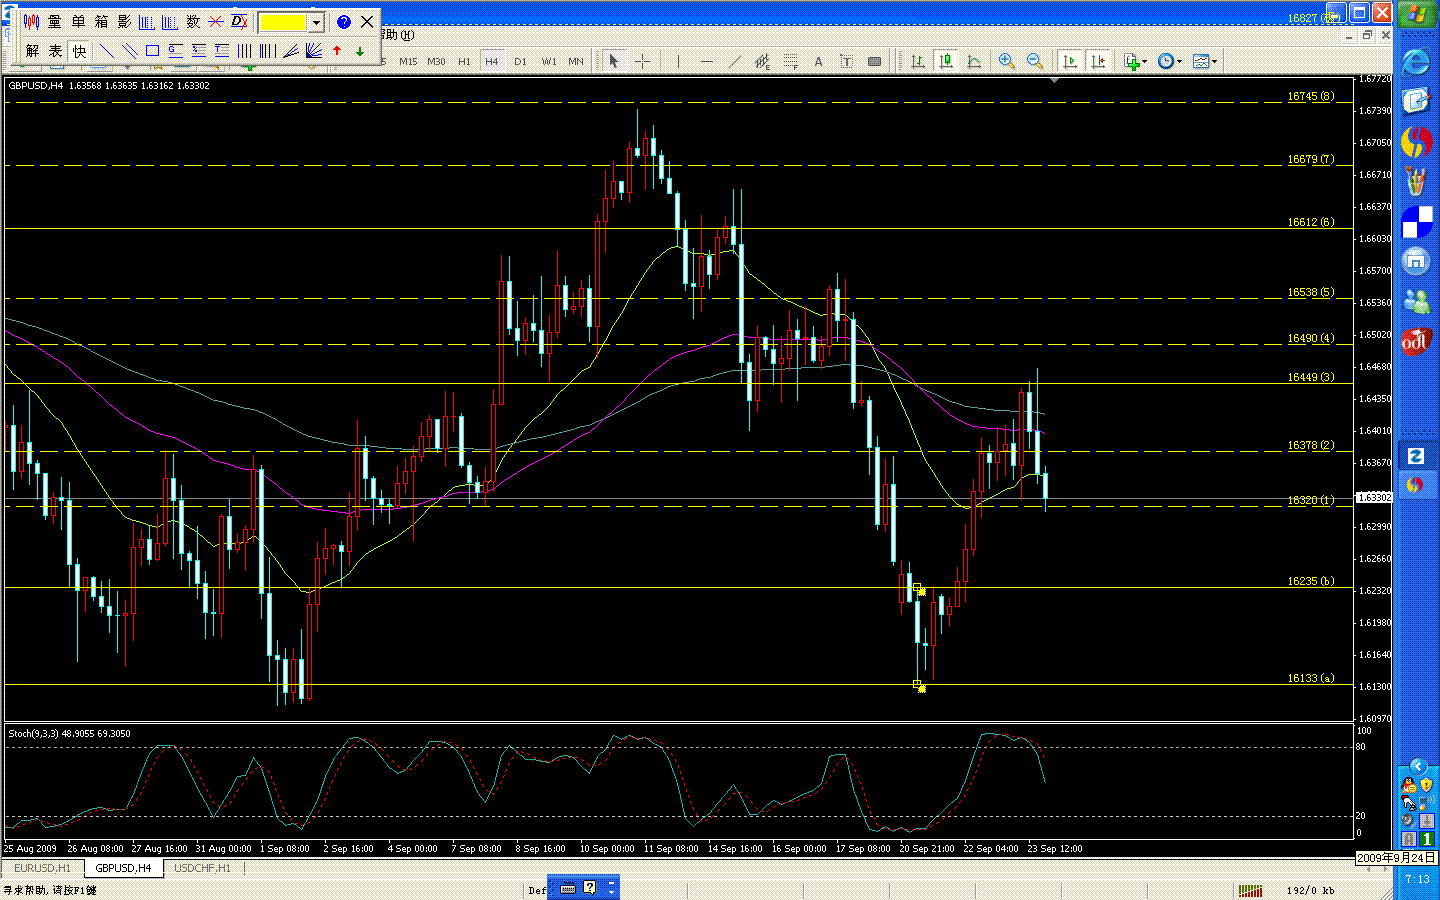Pick the yellow color swatch

pyautogui.click(x=283, y=22)
